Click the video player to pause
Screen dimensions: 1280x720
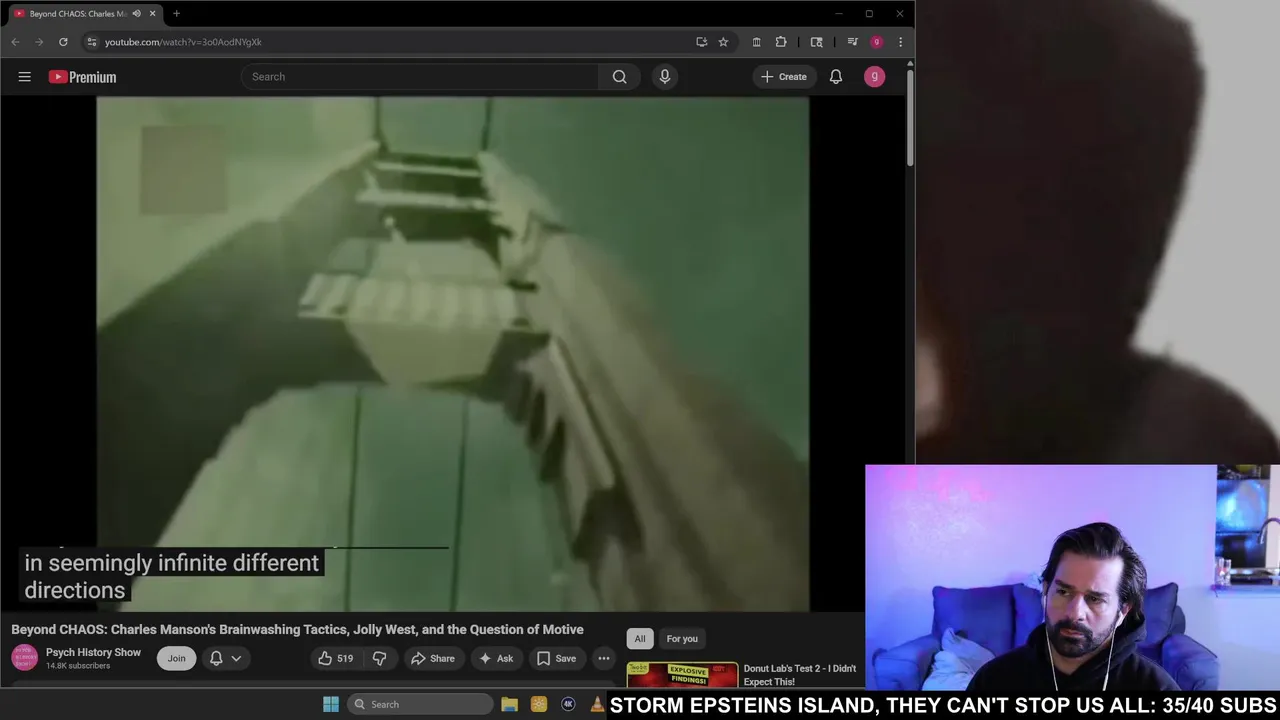[452, 353]
